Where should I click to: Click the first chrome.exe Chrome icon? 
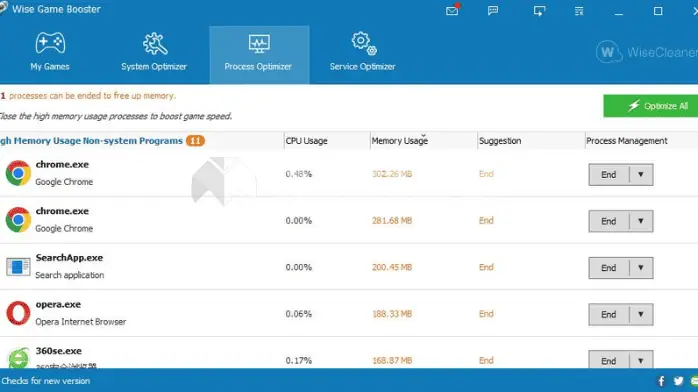(18, 173)
